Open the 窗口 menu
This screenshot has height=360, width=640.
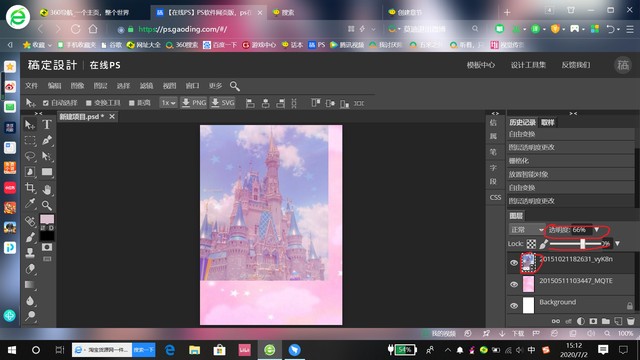coord(192,86)
